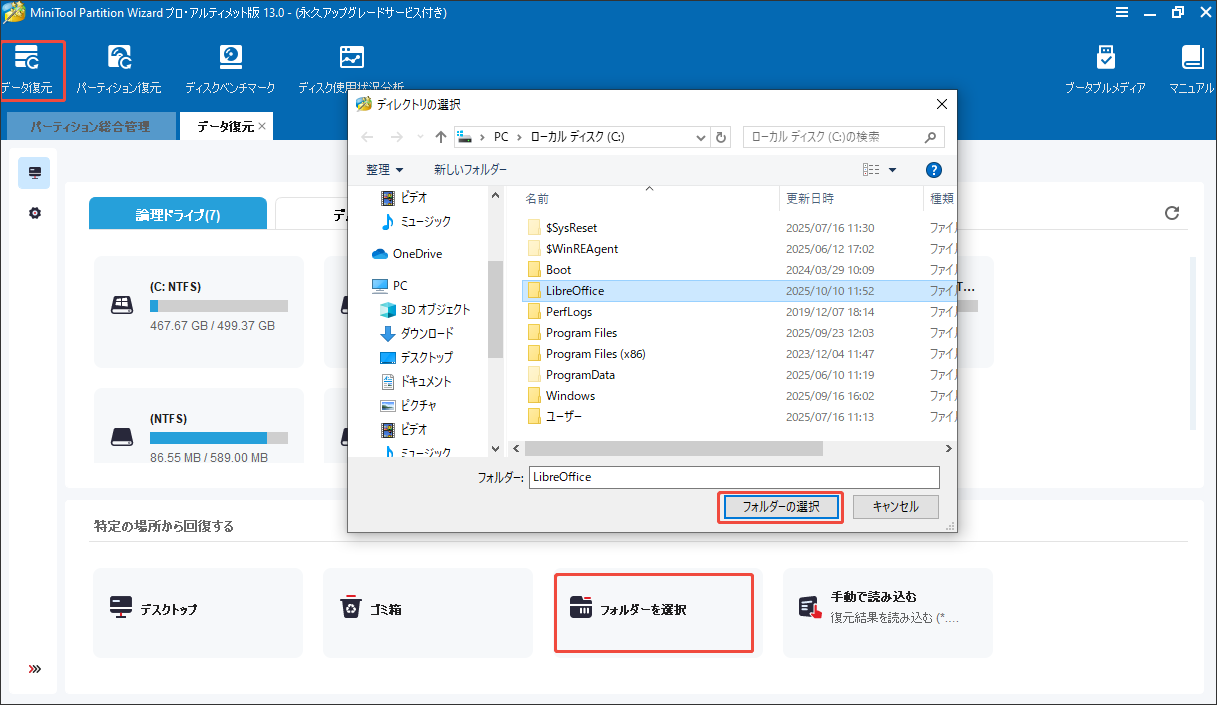Choose フォルダーを選択 recovery option
The height and width of the screenshot is (705, 1217).
point(653,613)
